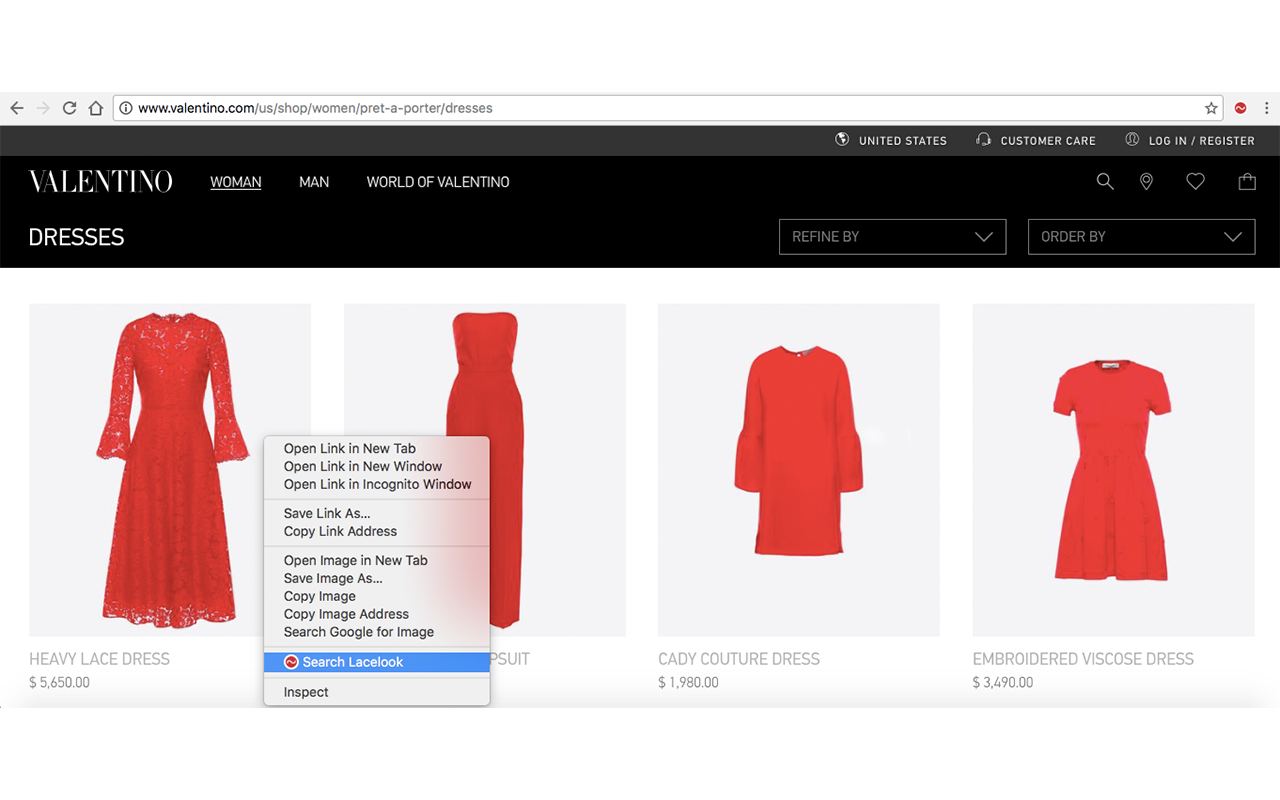Image resolution: width=1280 pixels, height=800 pixels.
Task: Bookmark the page with the star icon
Action: pyautogui.click(x=1210, y=107)
